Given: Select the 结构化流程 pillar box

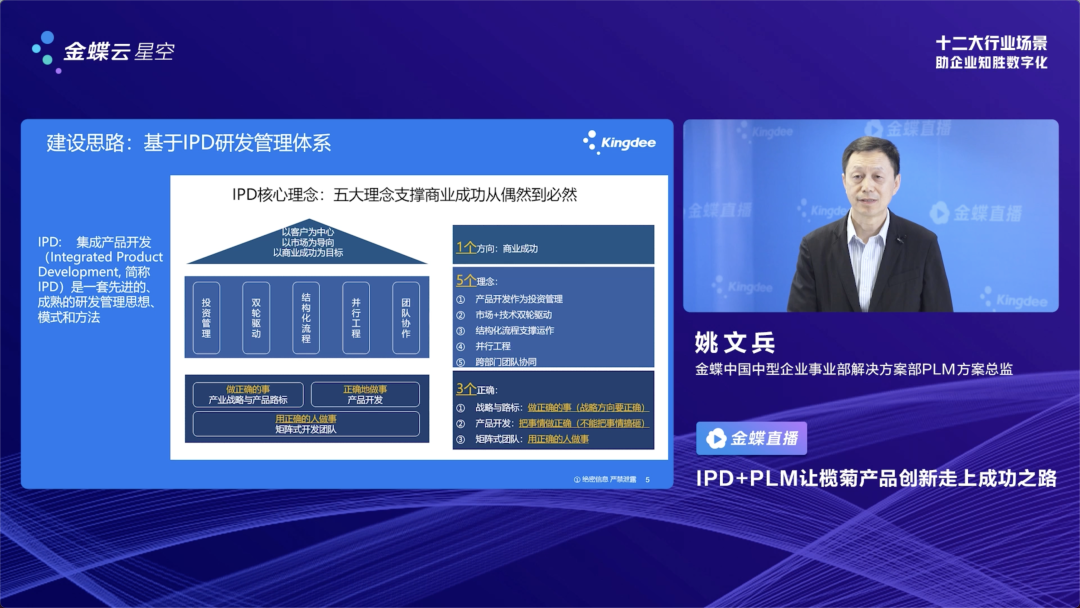Looking at the screenshot, I should (x=306, y=318).
